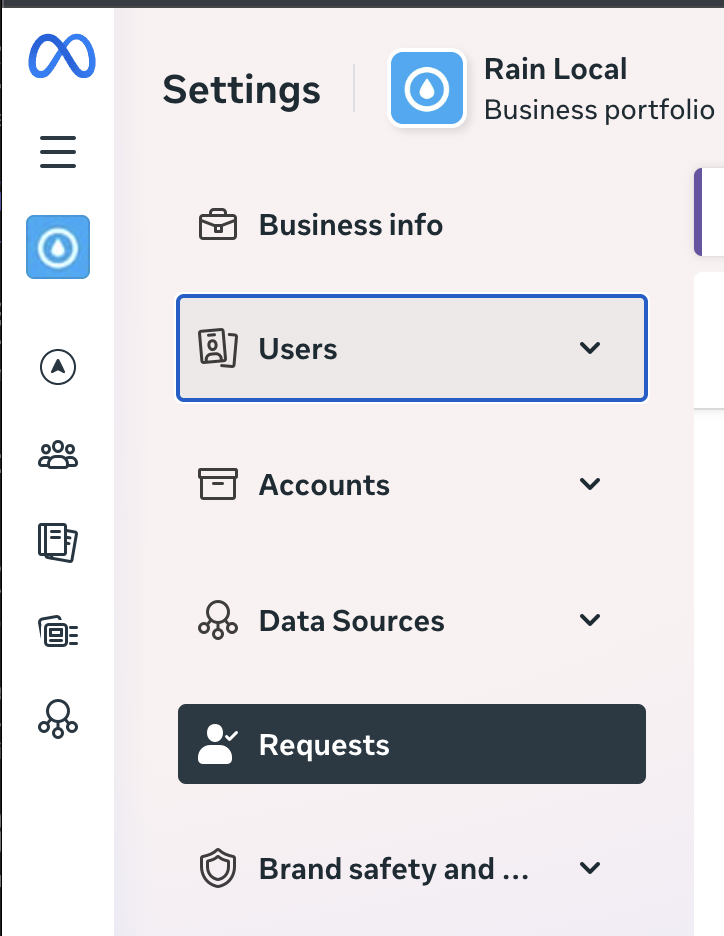Viewport: 724px width, 936px height.
Task: Open the people group icon in sidebar
Action: (58, 455)
